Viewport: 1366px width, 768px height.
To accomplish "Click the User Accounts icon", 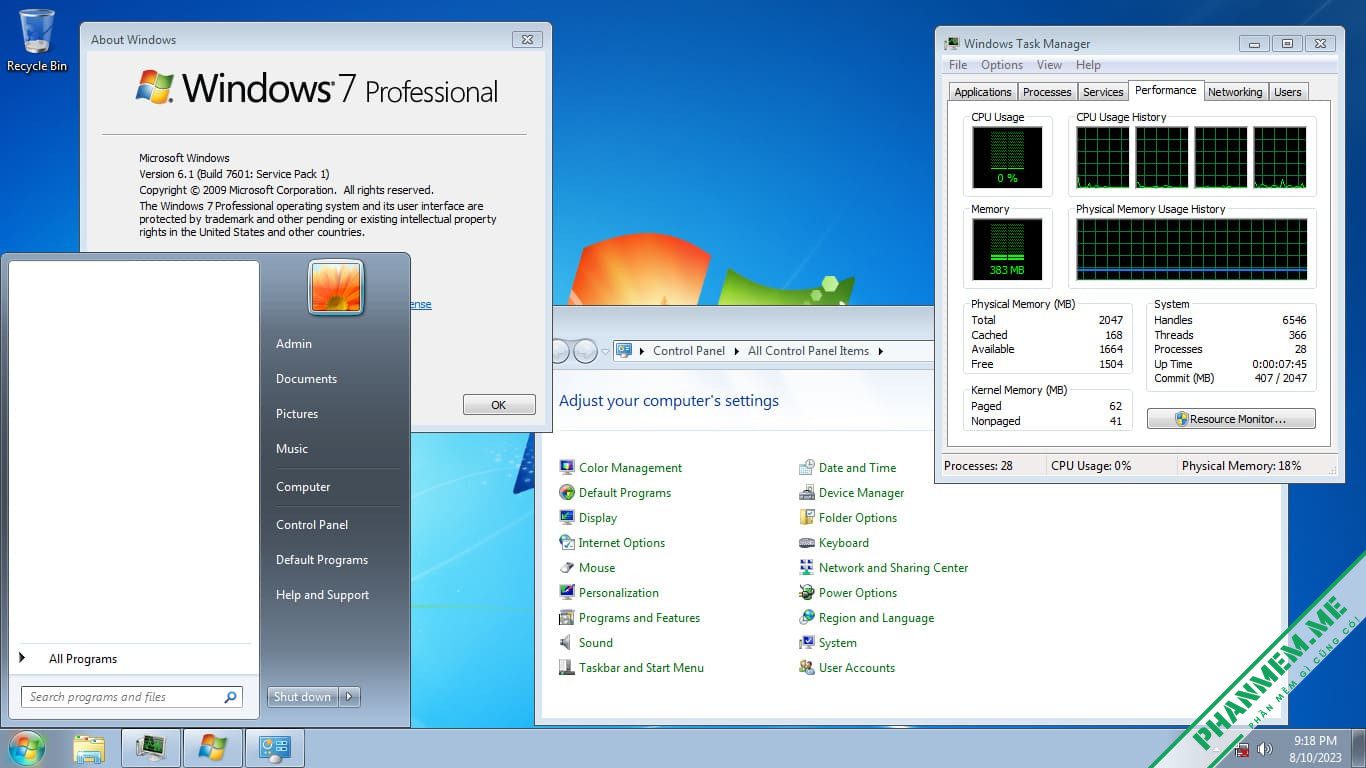I will click(x=807, y=668).
